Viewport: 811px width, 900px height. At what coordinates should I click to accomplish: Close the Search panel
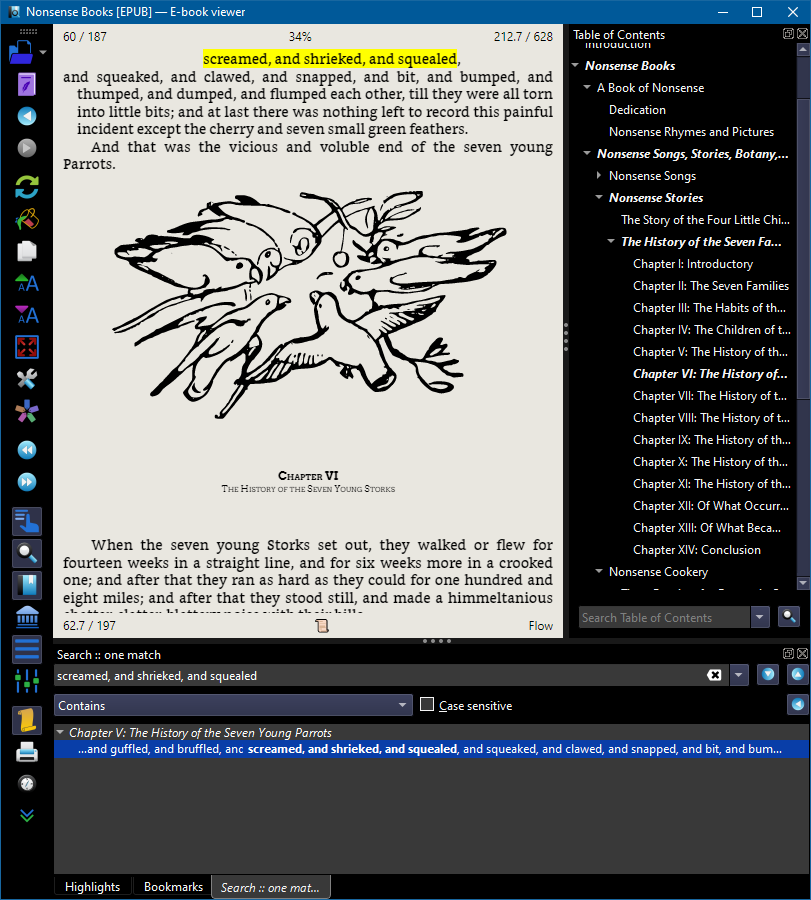[802, 654]
